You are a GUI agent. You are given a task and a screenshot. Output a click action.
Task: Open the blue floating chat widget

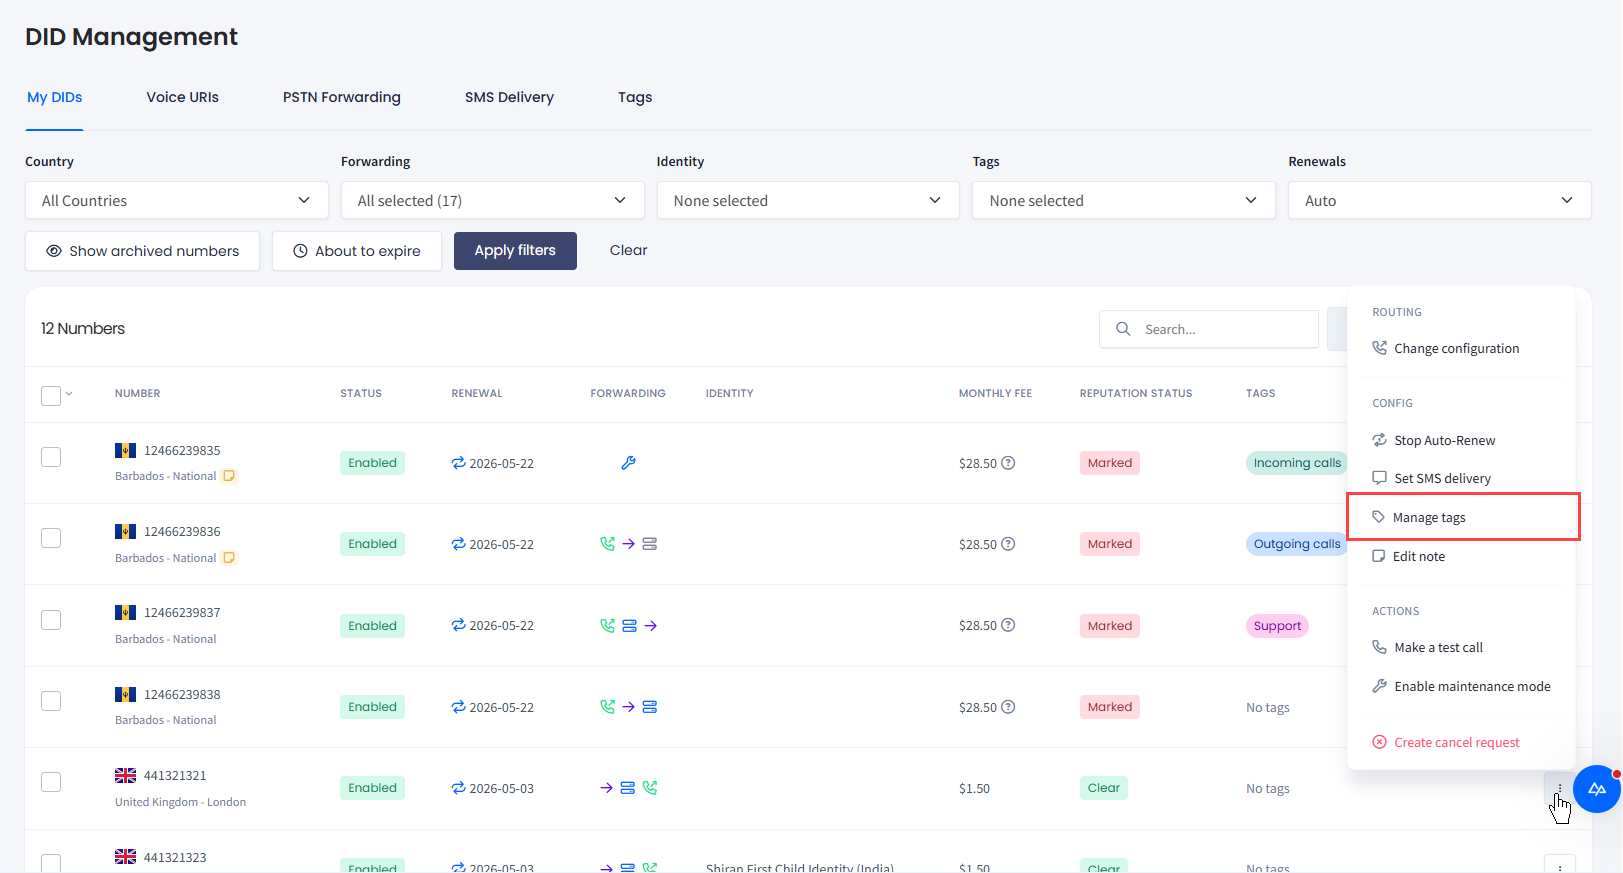[x=1596, y=789]
